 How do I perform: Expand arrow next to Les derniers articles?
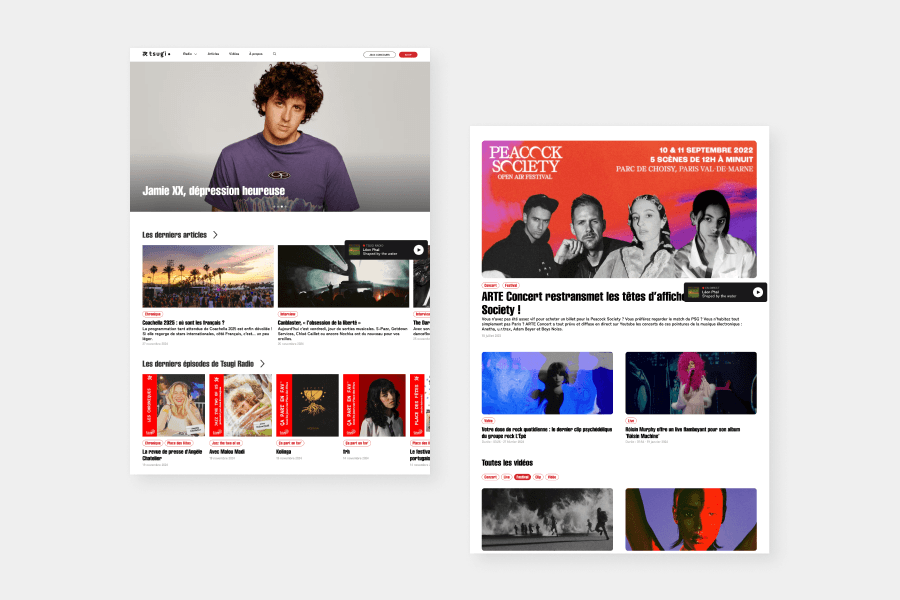point(215,235)
